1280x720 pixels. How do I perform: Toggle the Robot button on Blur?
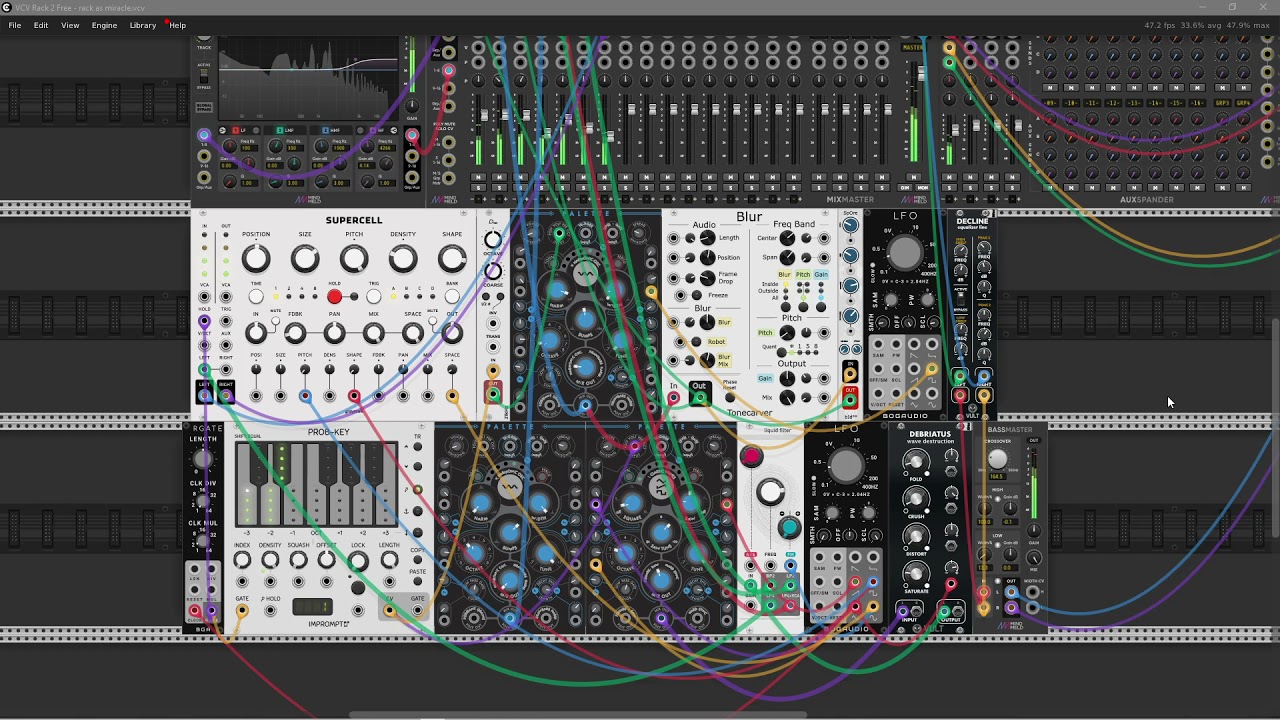tap(698, 342)
